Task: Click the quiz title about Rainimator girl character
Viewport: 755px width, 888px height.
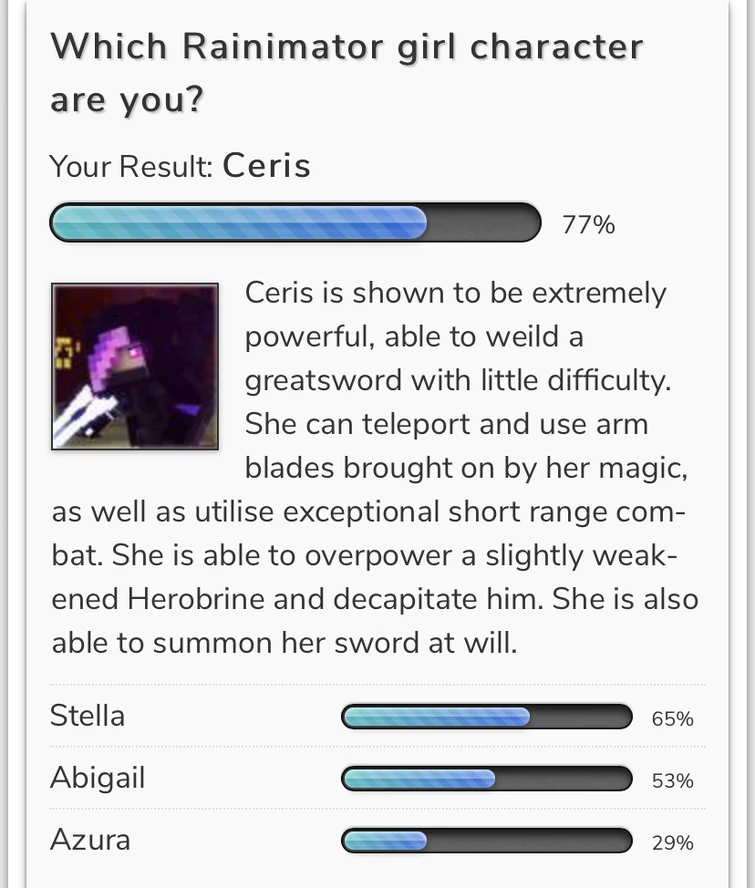Action: (346, 72)
